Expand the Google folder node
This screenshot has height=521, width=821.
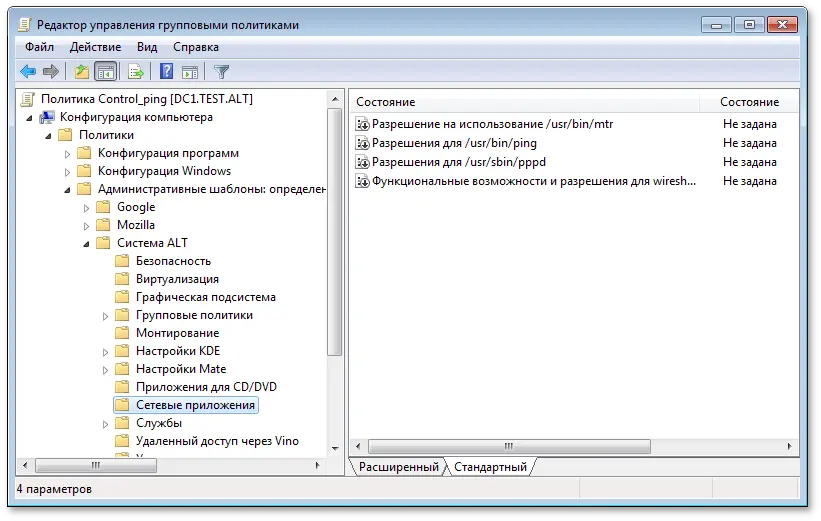pos(86,207)
